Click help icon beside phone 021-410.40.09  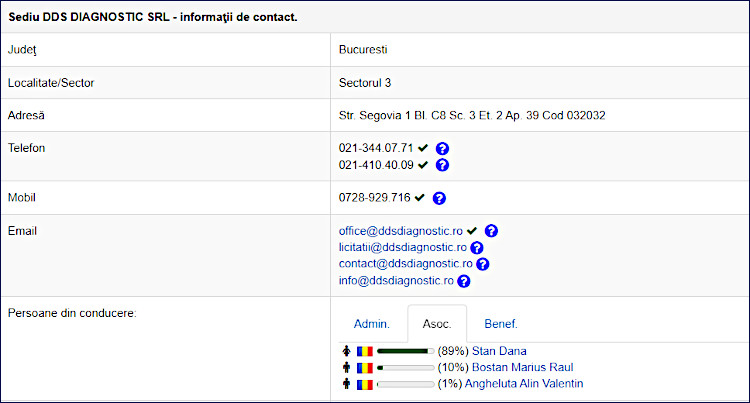coord(442,165)
